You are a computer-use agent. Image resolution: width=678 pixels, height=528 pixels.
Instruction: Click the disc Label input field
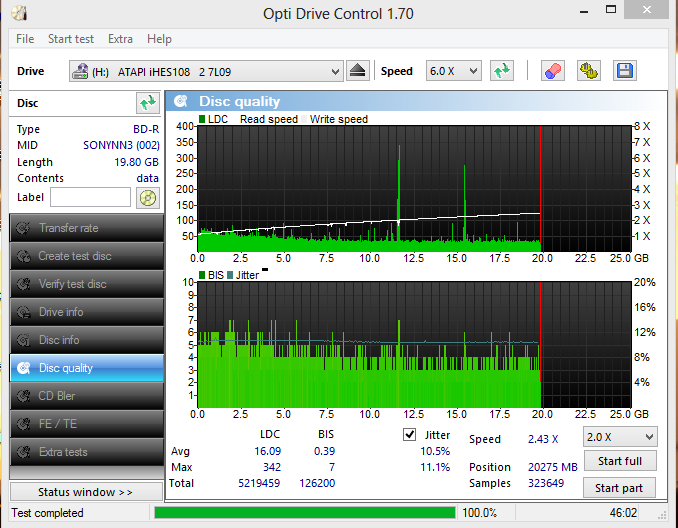90,197
